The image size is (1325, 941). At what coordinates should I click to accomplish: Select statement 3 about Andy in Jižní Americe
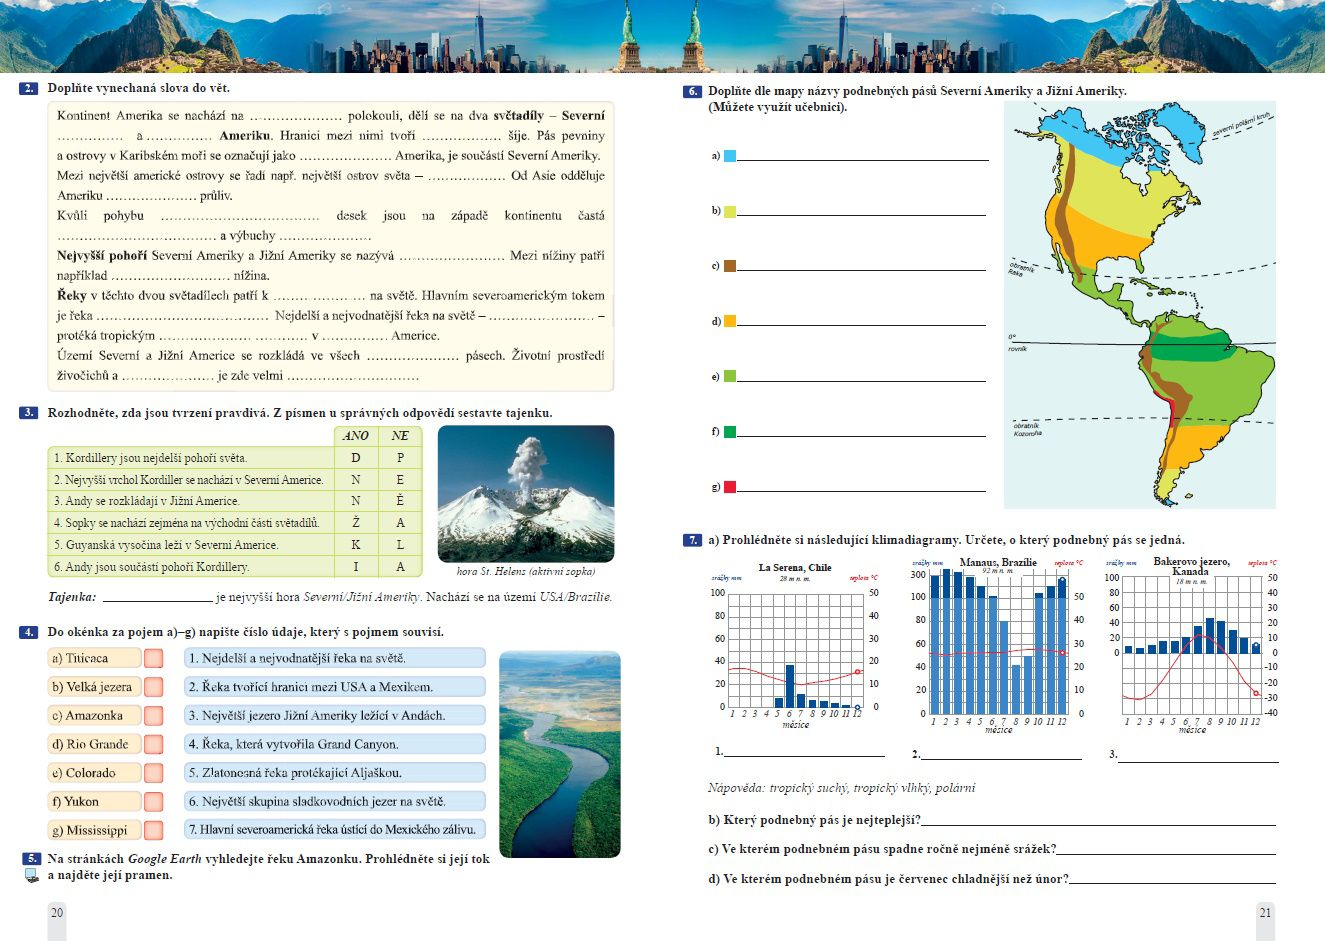coord(190,501)
